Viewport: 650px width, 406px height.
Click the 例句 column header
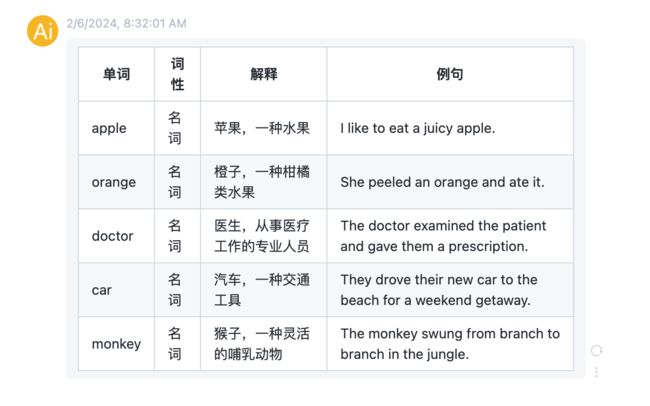tap(450, 74)
